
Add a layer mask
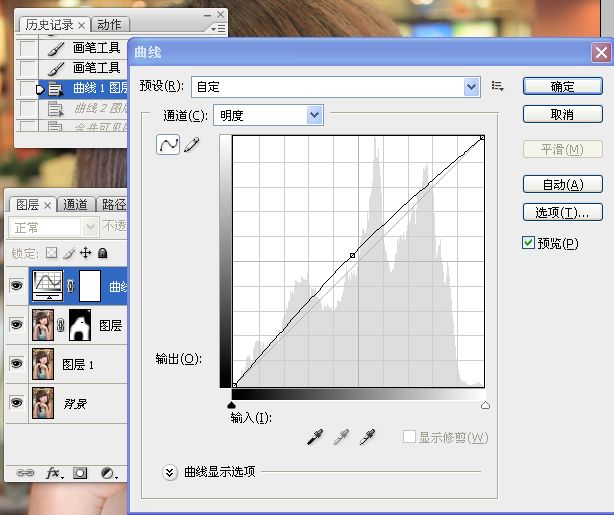click(x=80, y=473)
